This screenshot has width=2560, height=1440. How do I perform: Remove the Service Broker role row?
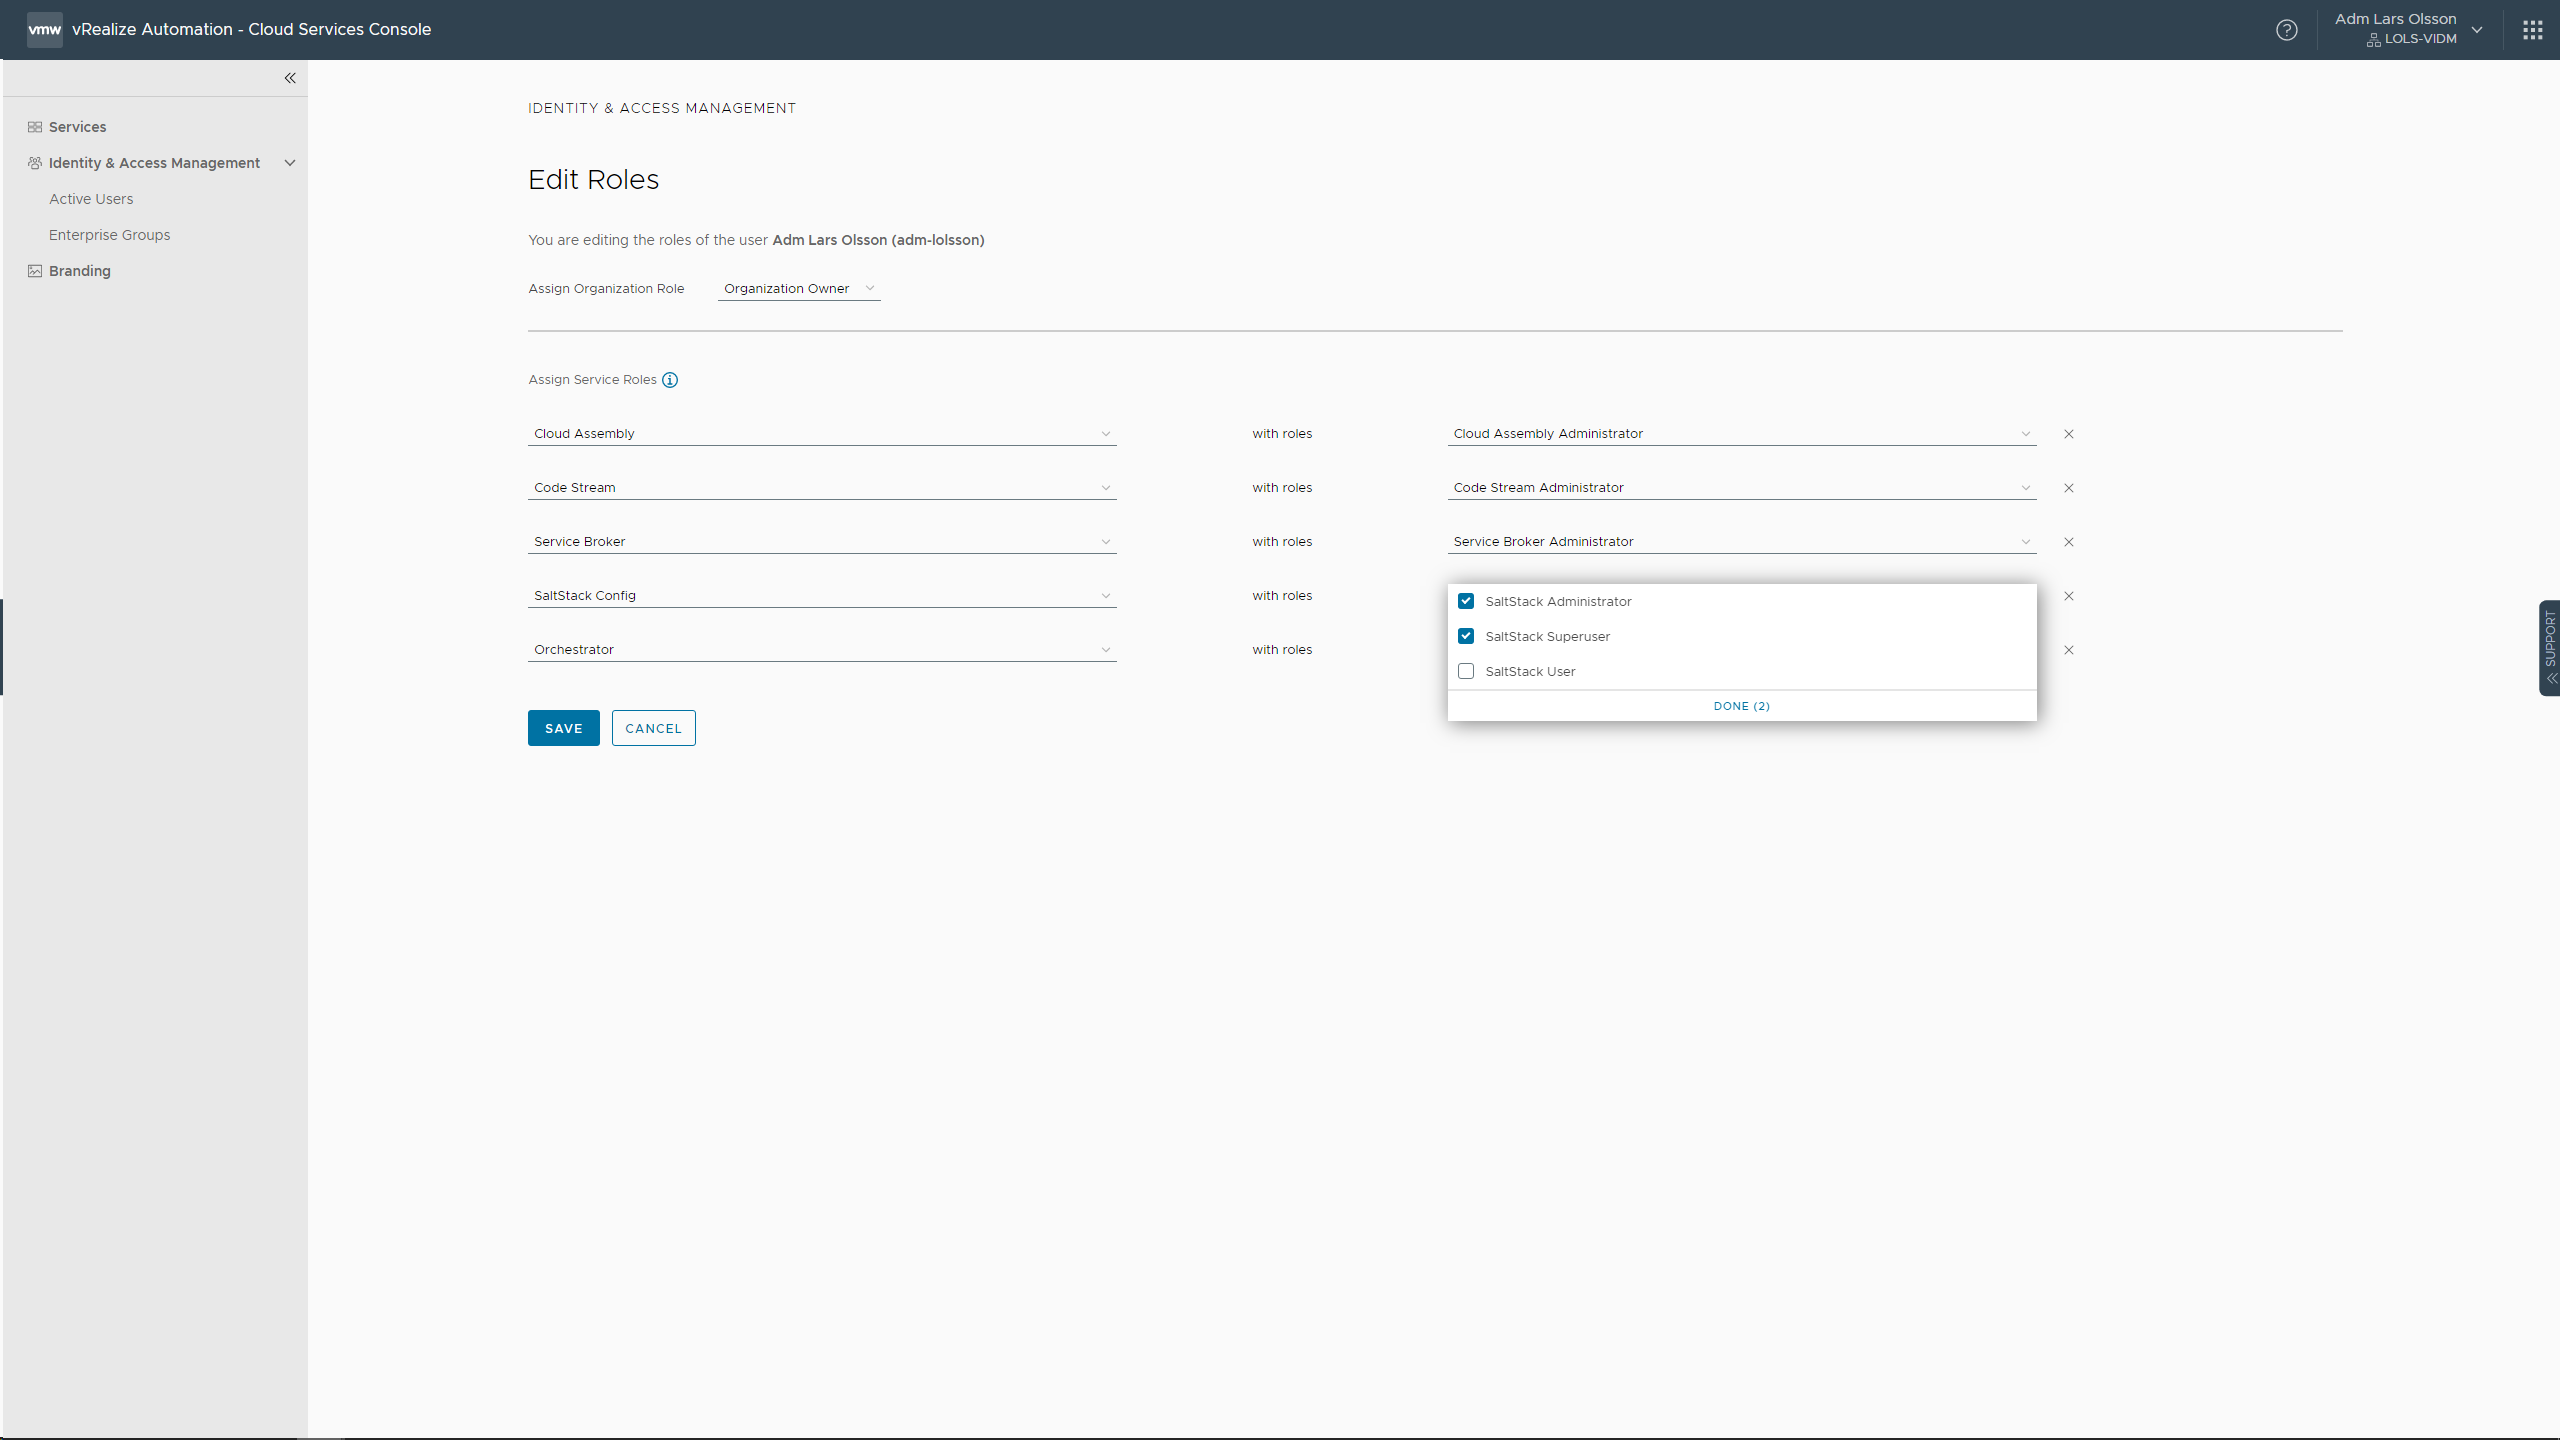(2069, 542)
